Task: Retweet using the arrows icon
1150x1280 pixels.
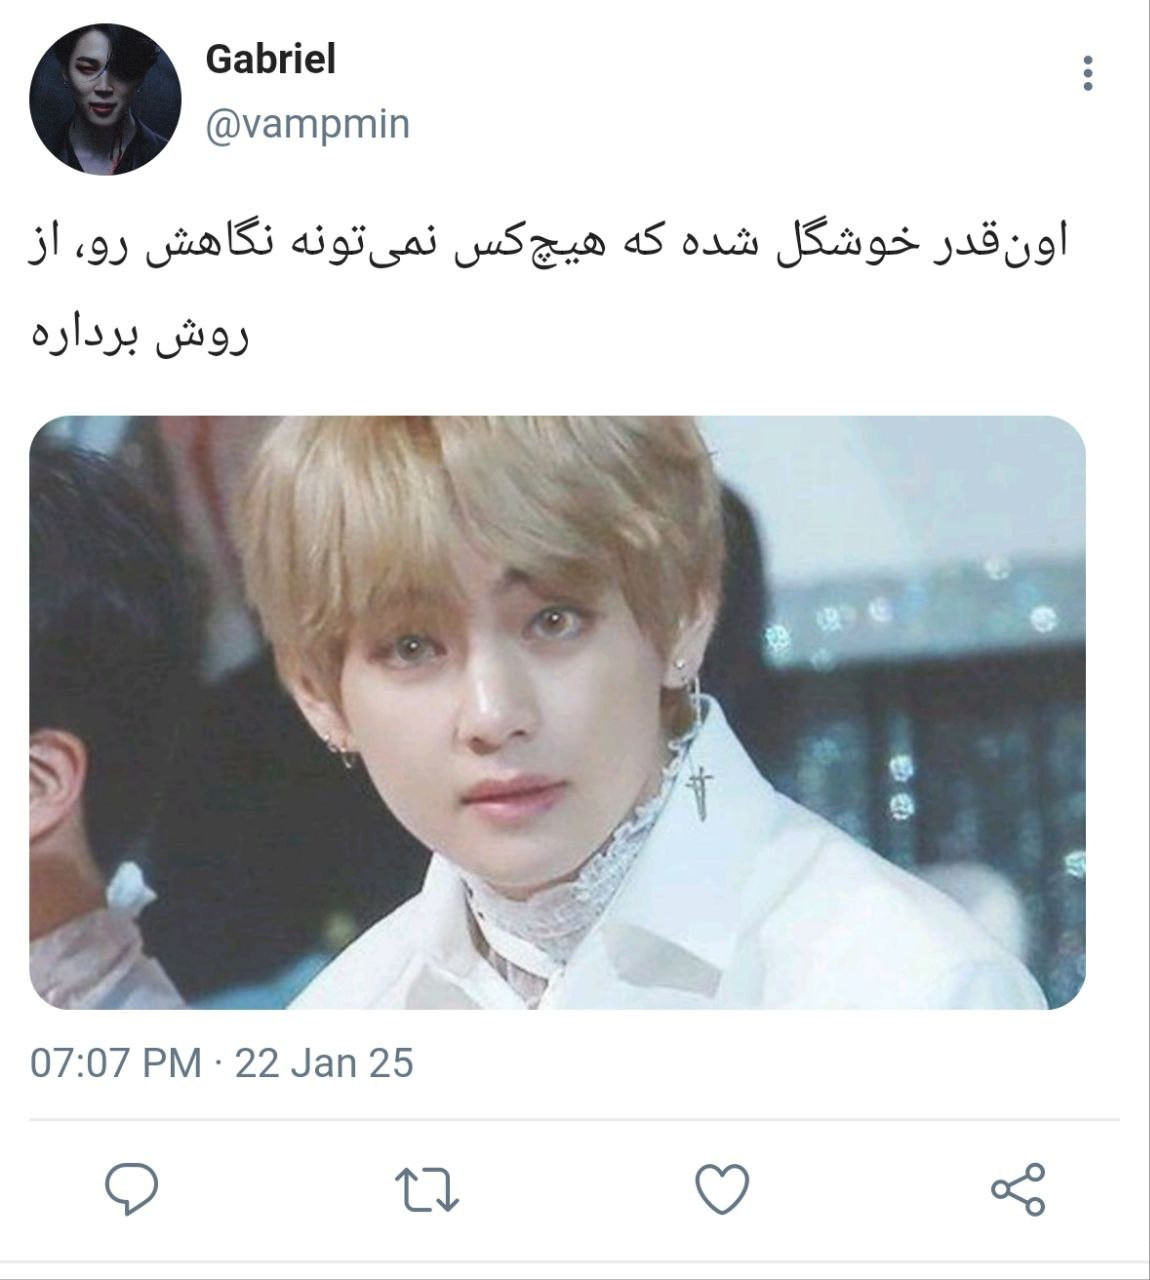Action: point(427,1190)
